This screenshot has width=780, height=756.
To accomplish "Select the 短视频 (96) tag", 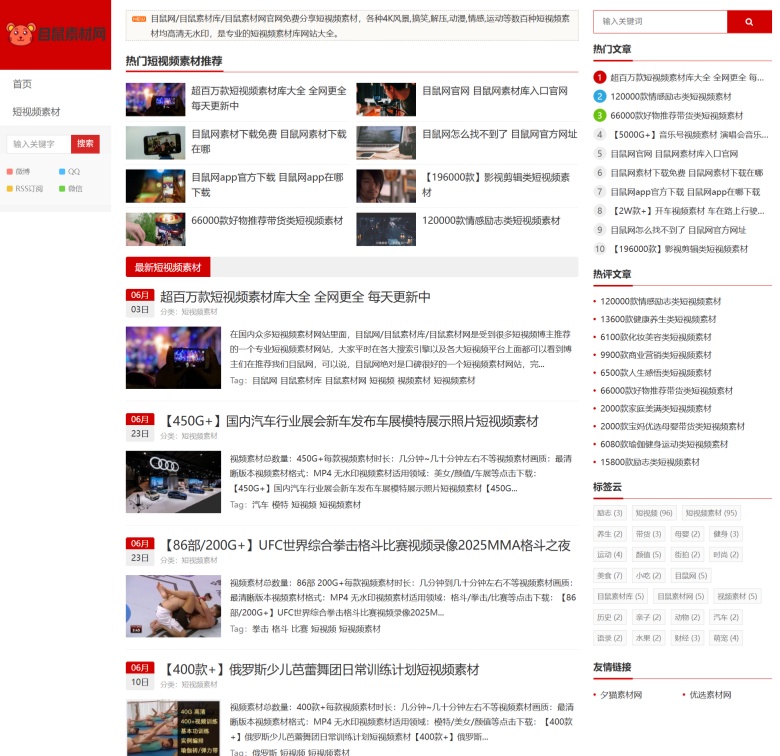I will coord(654,513).
